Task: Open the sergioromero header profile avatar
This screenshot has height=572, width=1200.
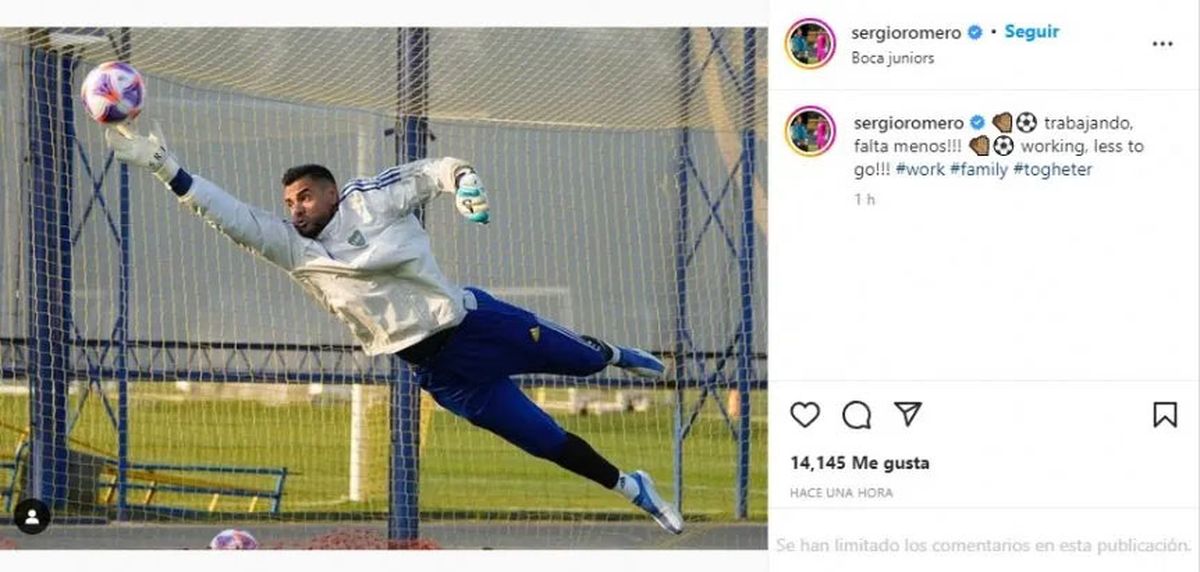Action: (810, 44)
